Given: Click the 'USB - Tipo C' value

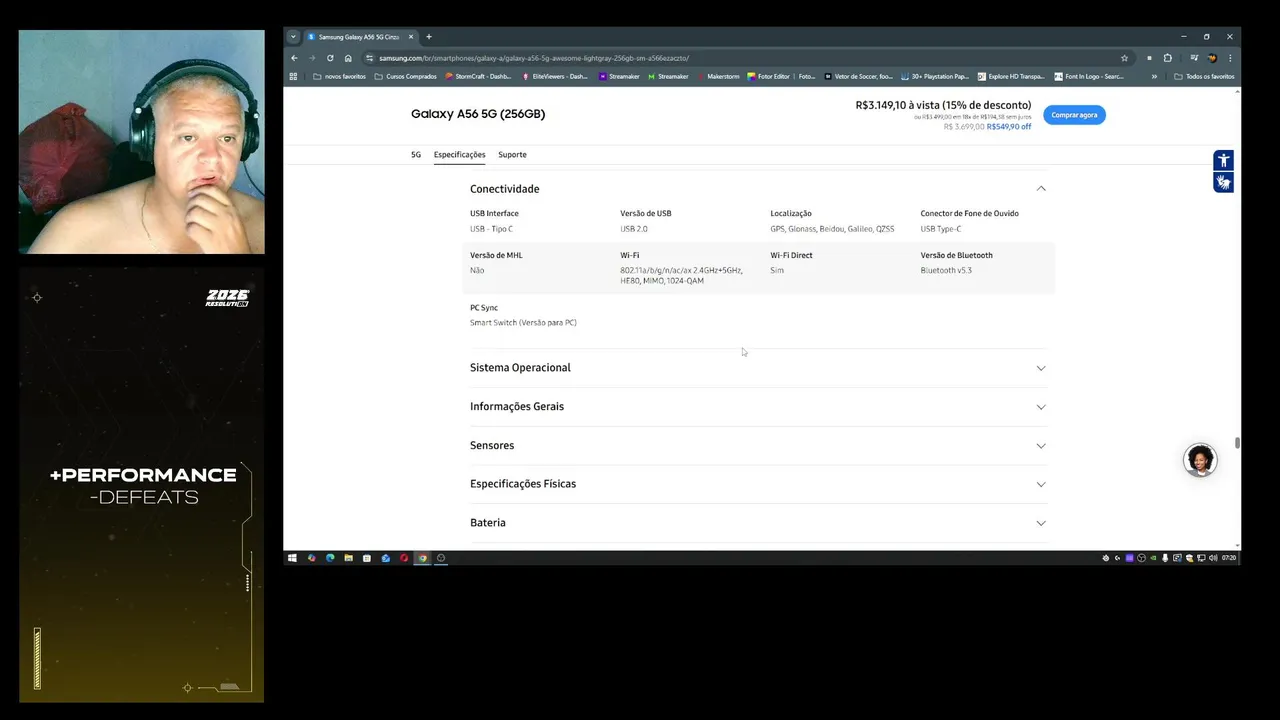Looking at the screenshot, I should 491,229.
